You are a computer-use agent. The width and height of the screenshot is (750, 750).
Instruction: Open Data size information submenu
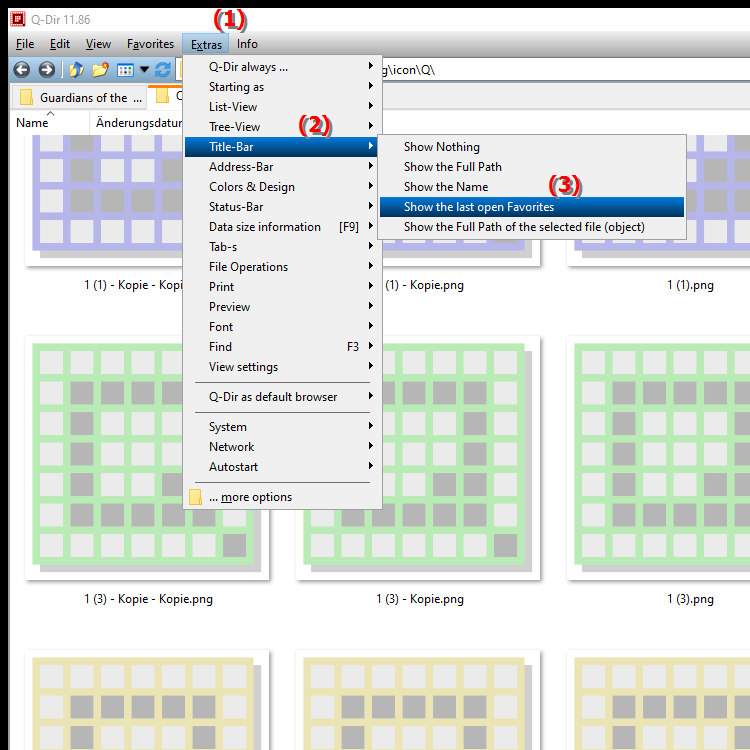click(283, 227)
